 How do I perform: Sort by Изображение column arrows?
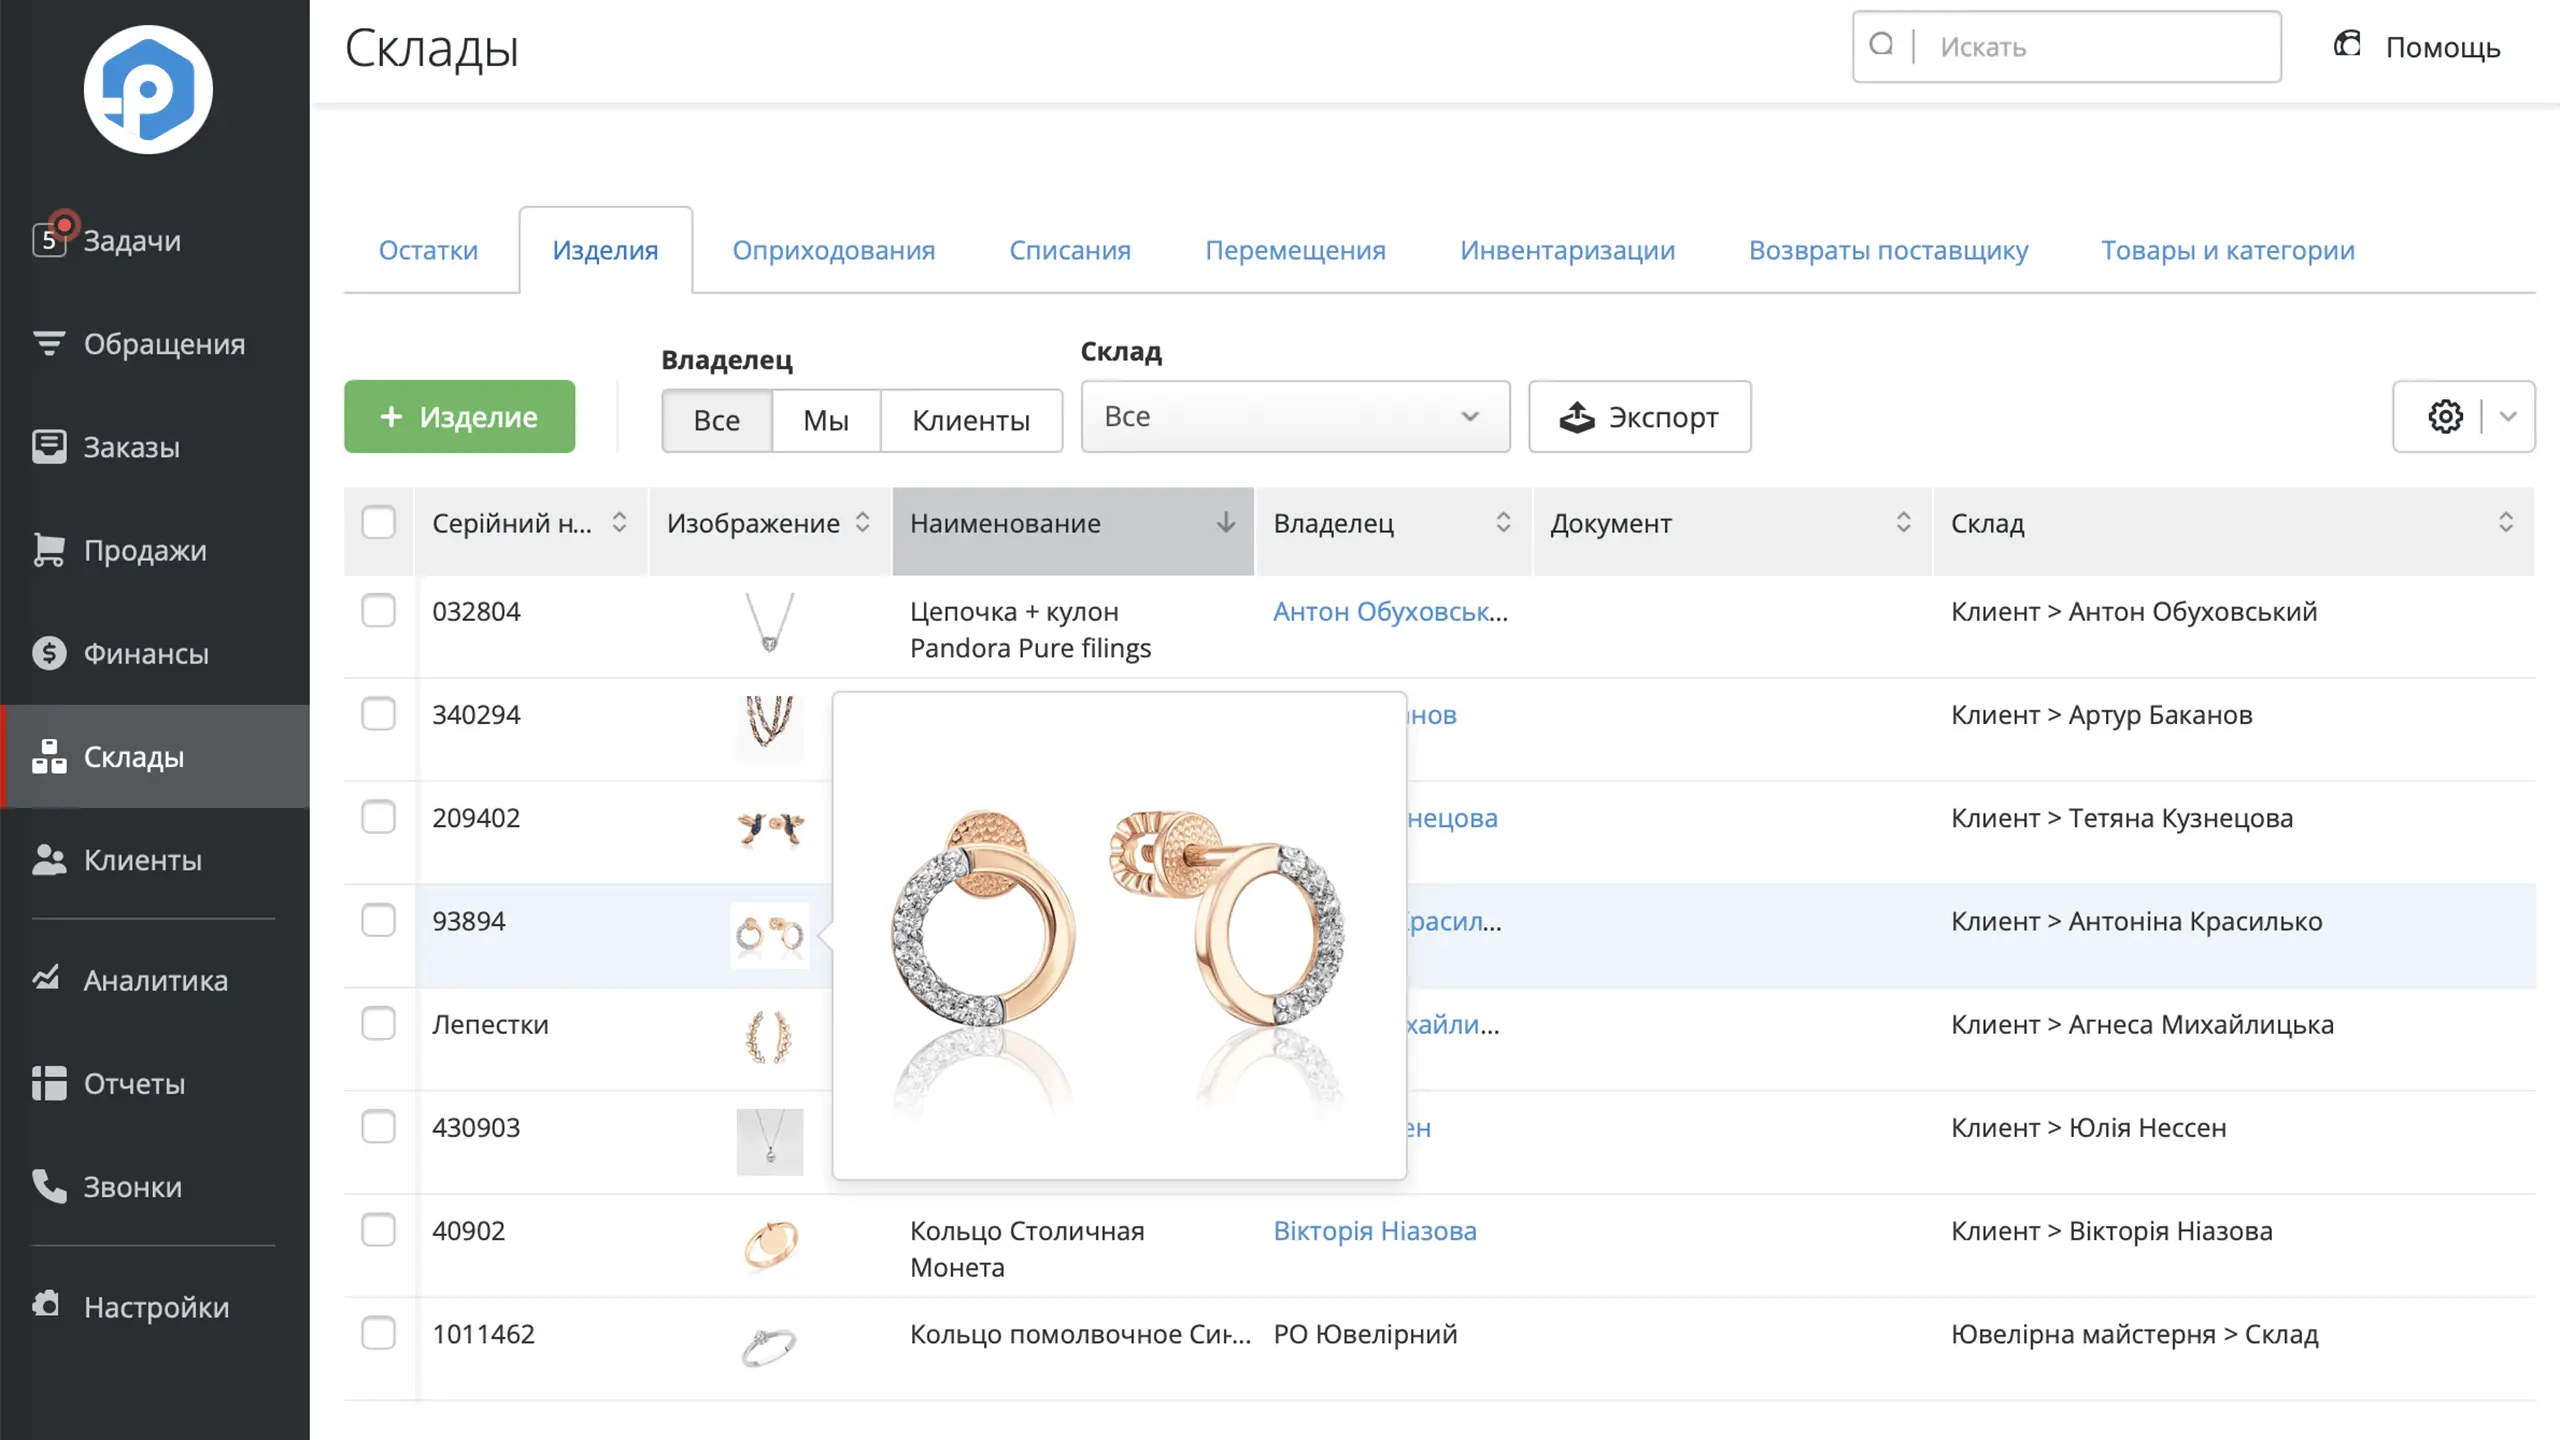pyautogui.click(x=863, y=522)
